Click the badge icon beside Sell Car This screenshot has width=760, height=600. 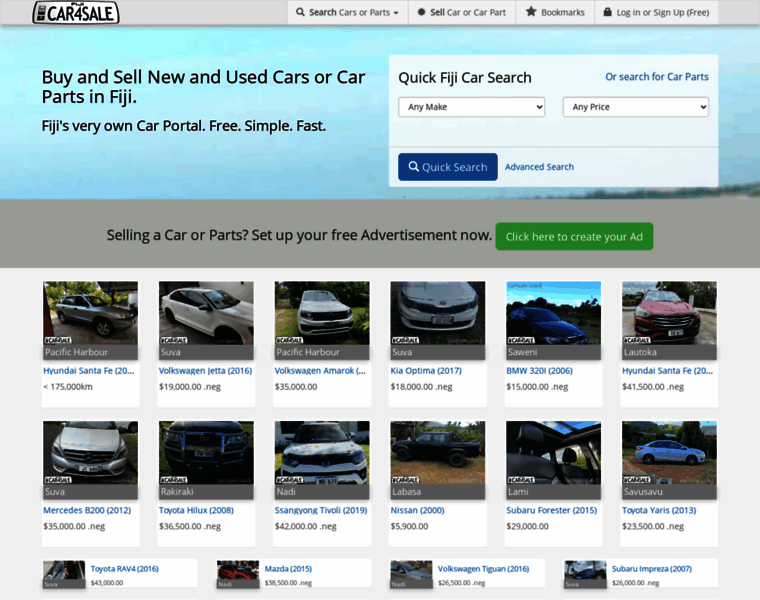tap(421, 12)
